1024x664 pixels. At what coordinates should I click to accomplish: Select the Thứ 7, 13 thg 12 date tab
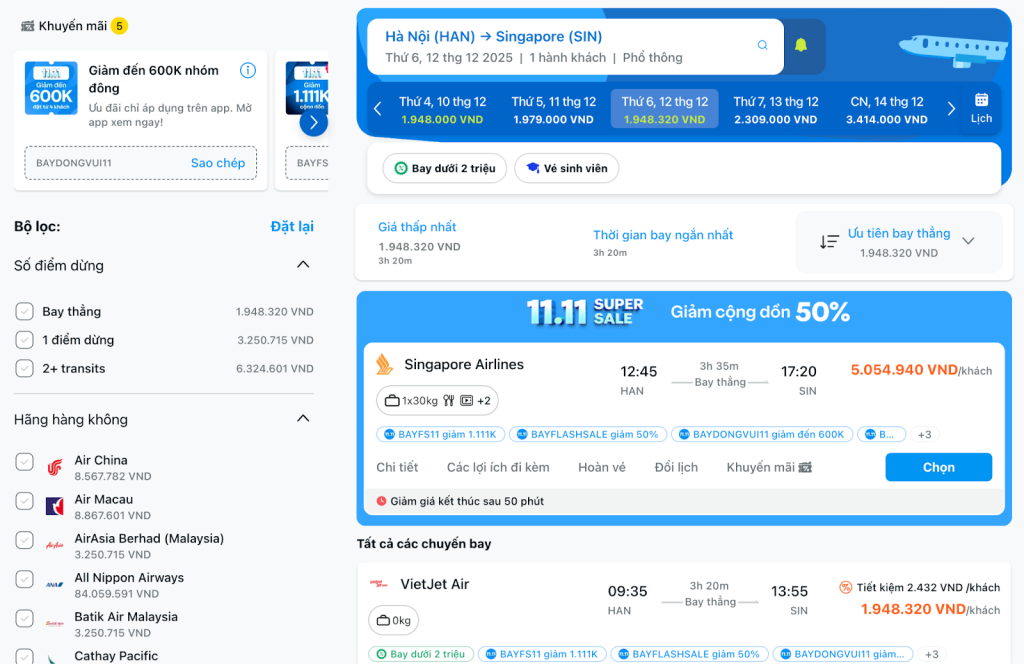[776, 109]
